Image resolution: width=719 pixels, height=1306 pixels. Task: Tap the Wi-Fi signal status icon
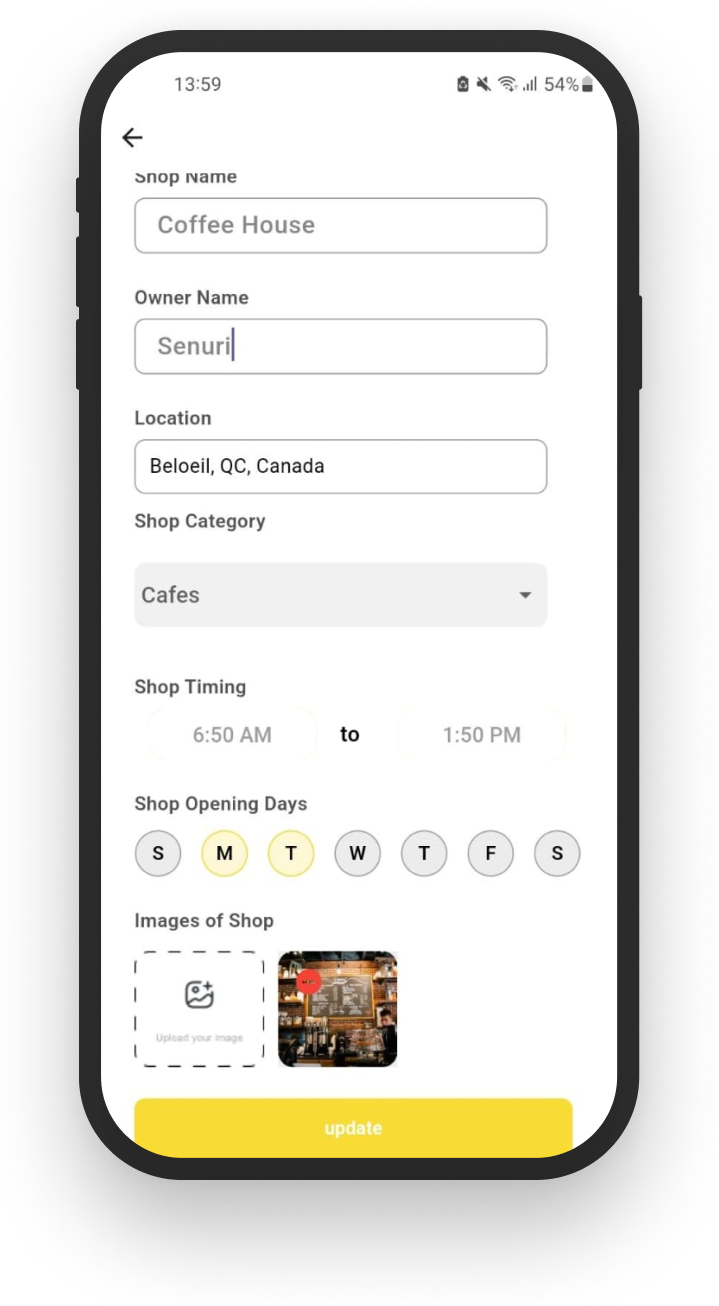tap(507, 85)
